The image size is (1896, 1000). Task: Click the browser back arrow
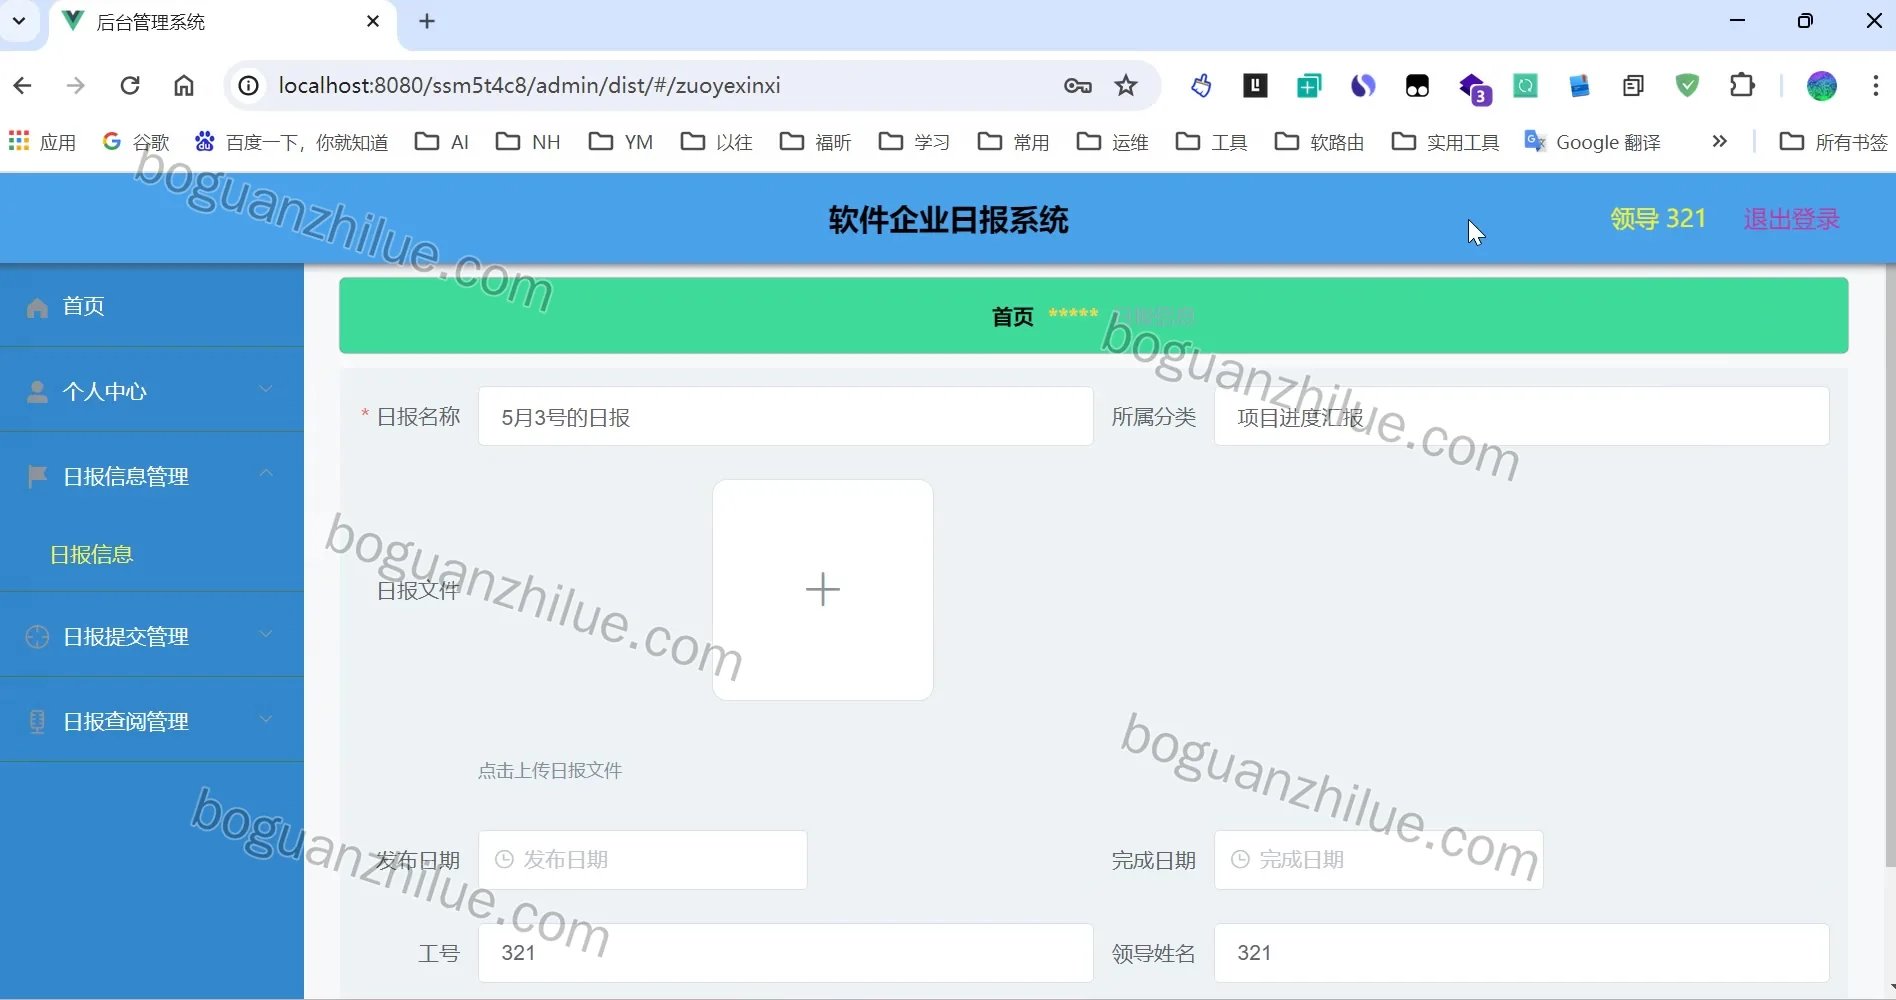(x=22, y=86)
